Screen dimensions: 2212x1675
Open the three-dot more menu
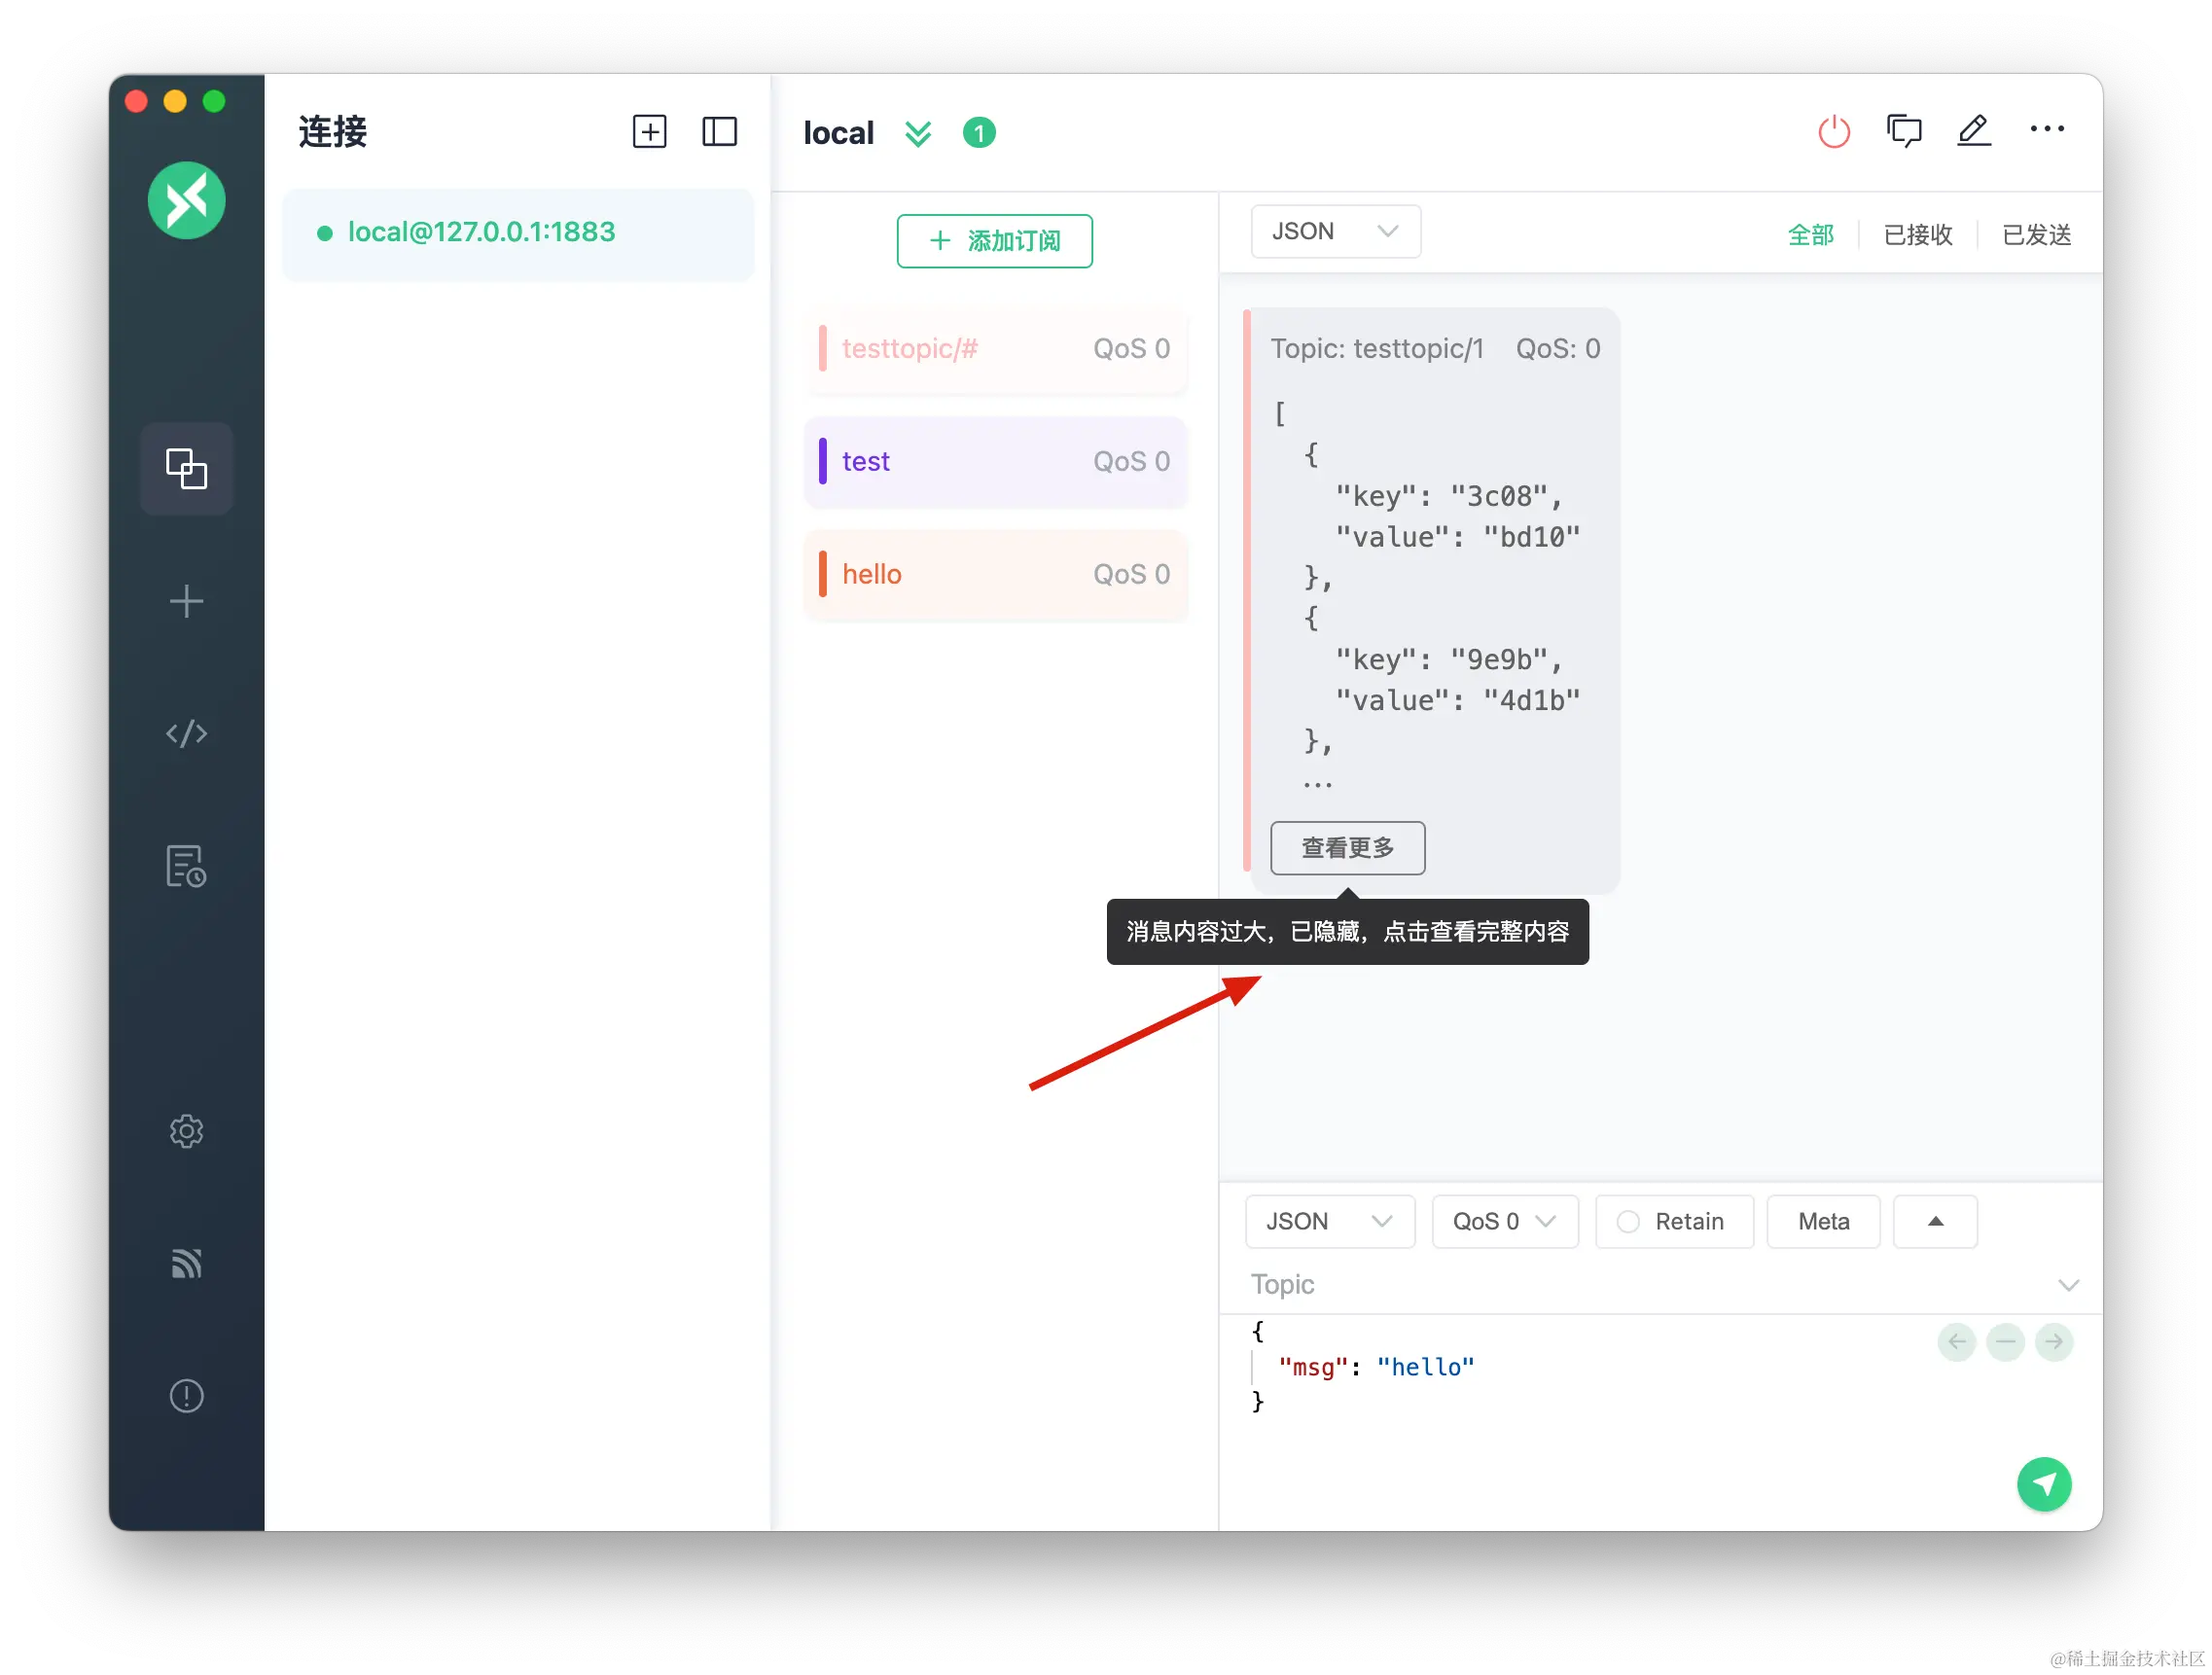point(2047,129)
